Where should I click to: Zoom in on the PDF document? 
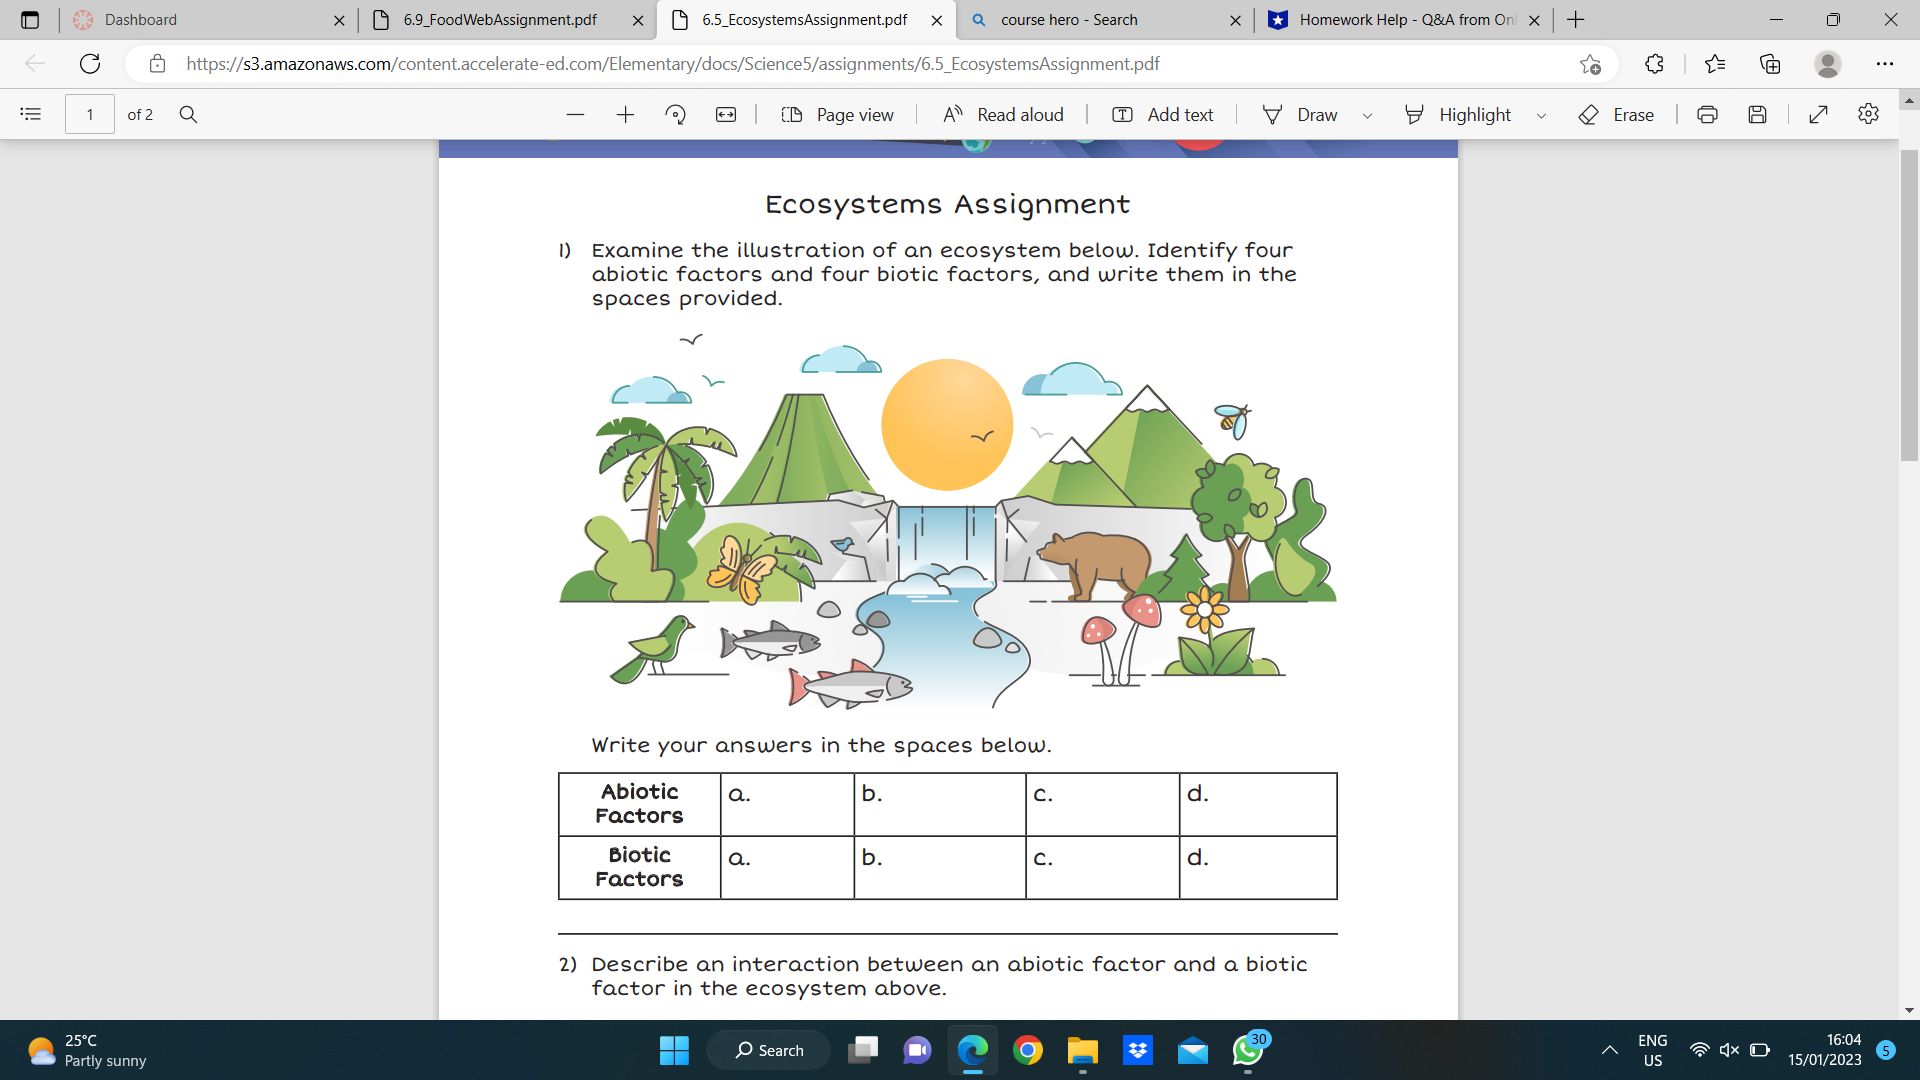point(625,114)
